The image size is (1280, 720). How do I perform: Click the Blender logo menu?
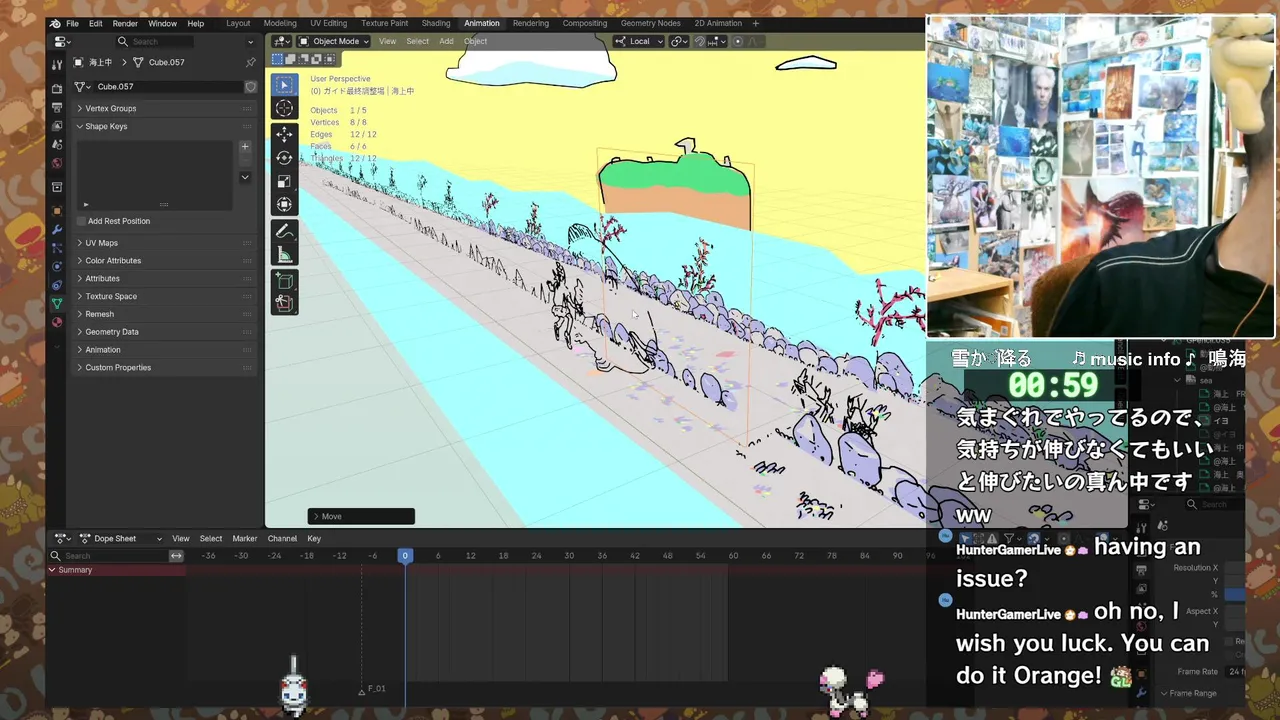tap(55, 23)
